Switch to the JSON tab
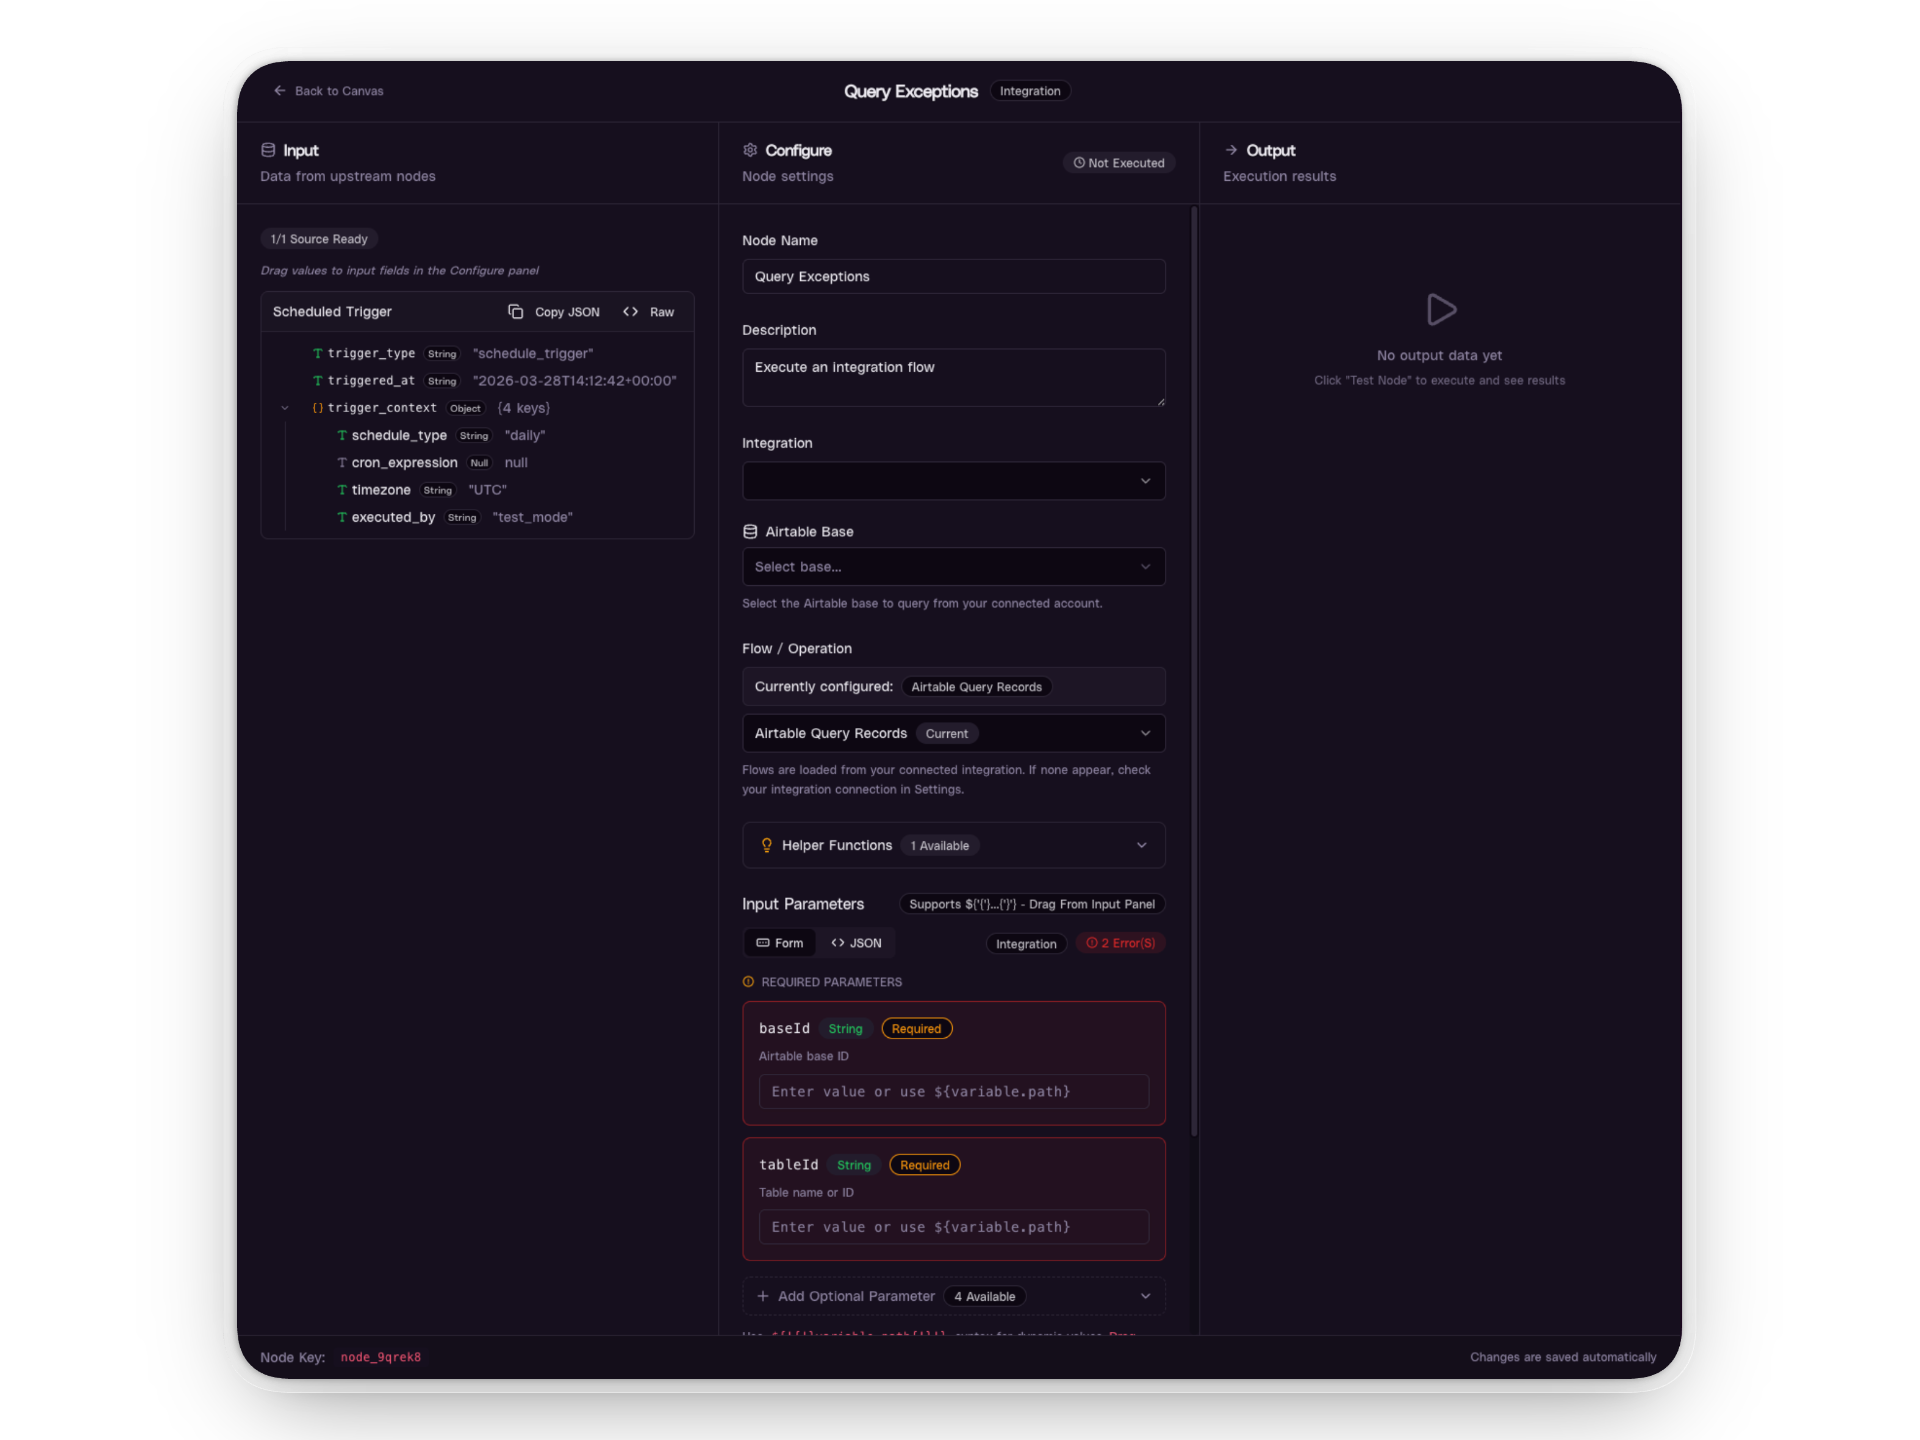Screen dimensions: 1920x1440 (x=856, y=944)
